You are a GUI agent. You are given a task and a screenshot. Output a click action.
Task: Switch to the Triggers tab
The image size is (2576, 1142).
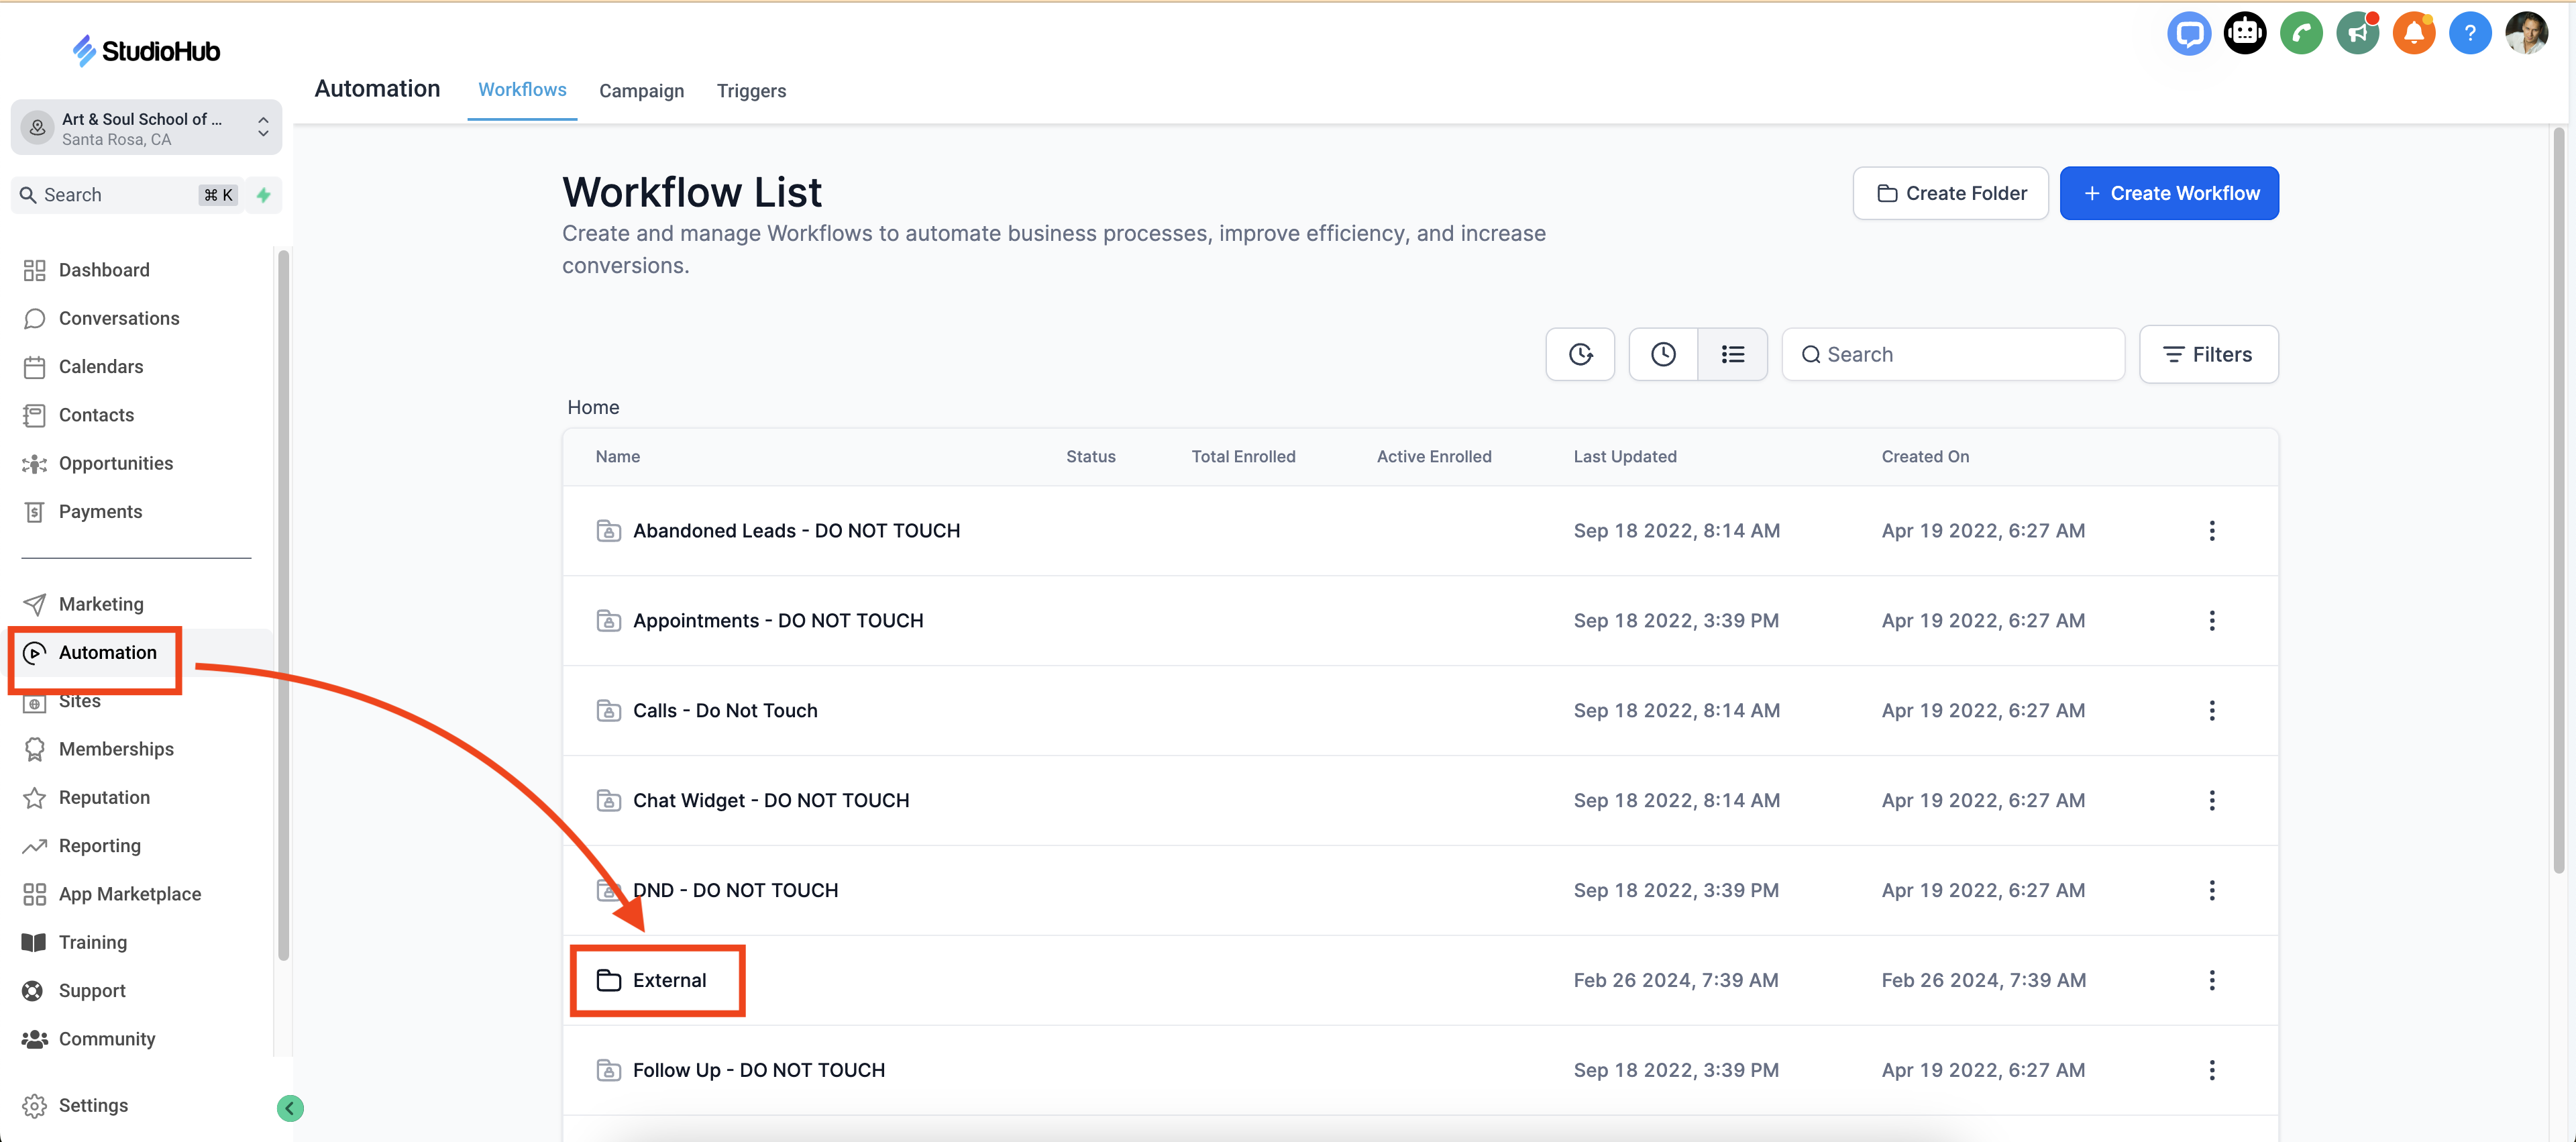pyautogui.click(x=751, y=91)
